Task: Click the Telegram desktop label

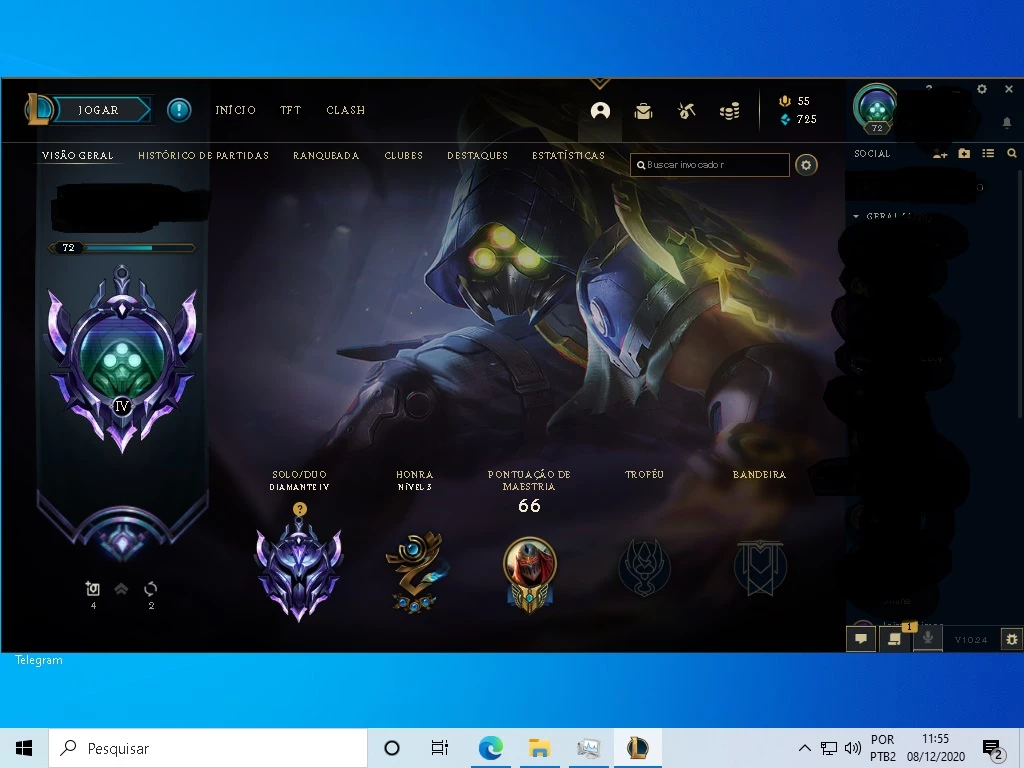Action: pos(39,660)
